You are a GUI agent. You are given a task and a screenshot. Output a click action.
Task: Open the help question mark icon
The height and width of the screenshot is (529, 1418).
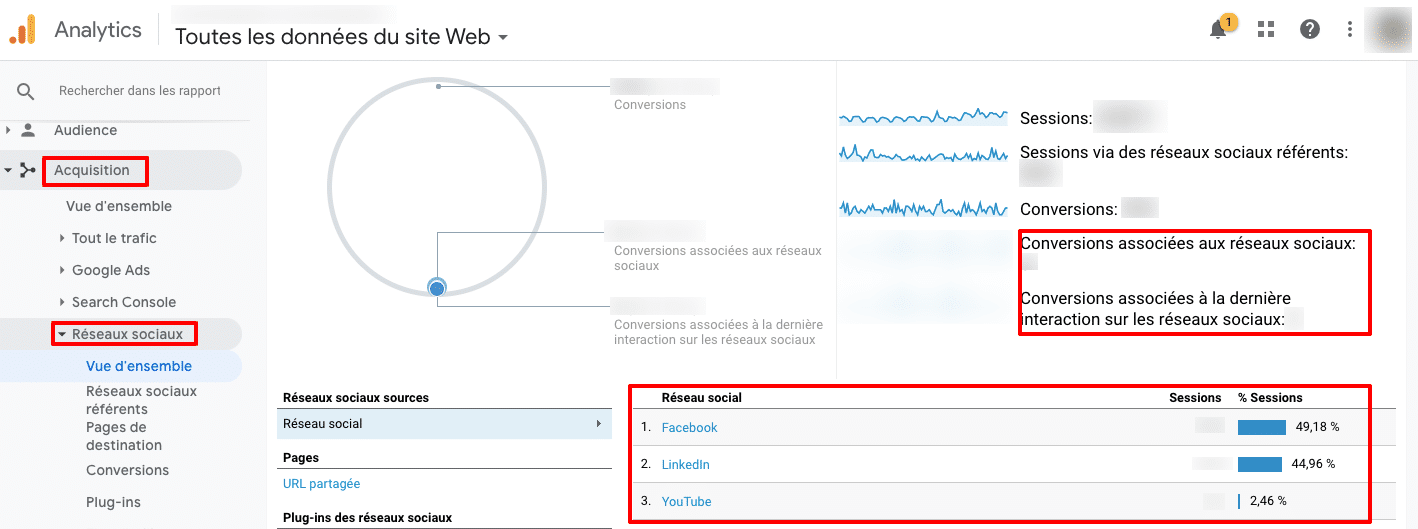coord(1310,29)
